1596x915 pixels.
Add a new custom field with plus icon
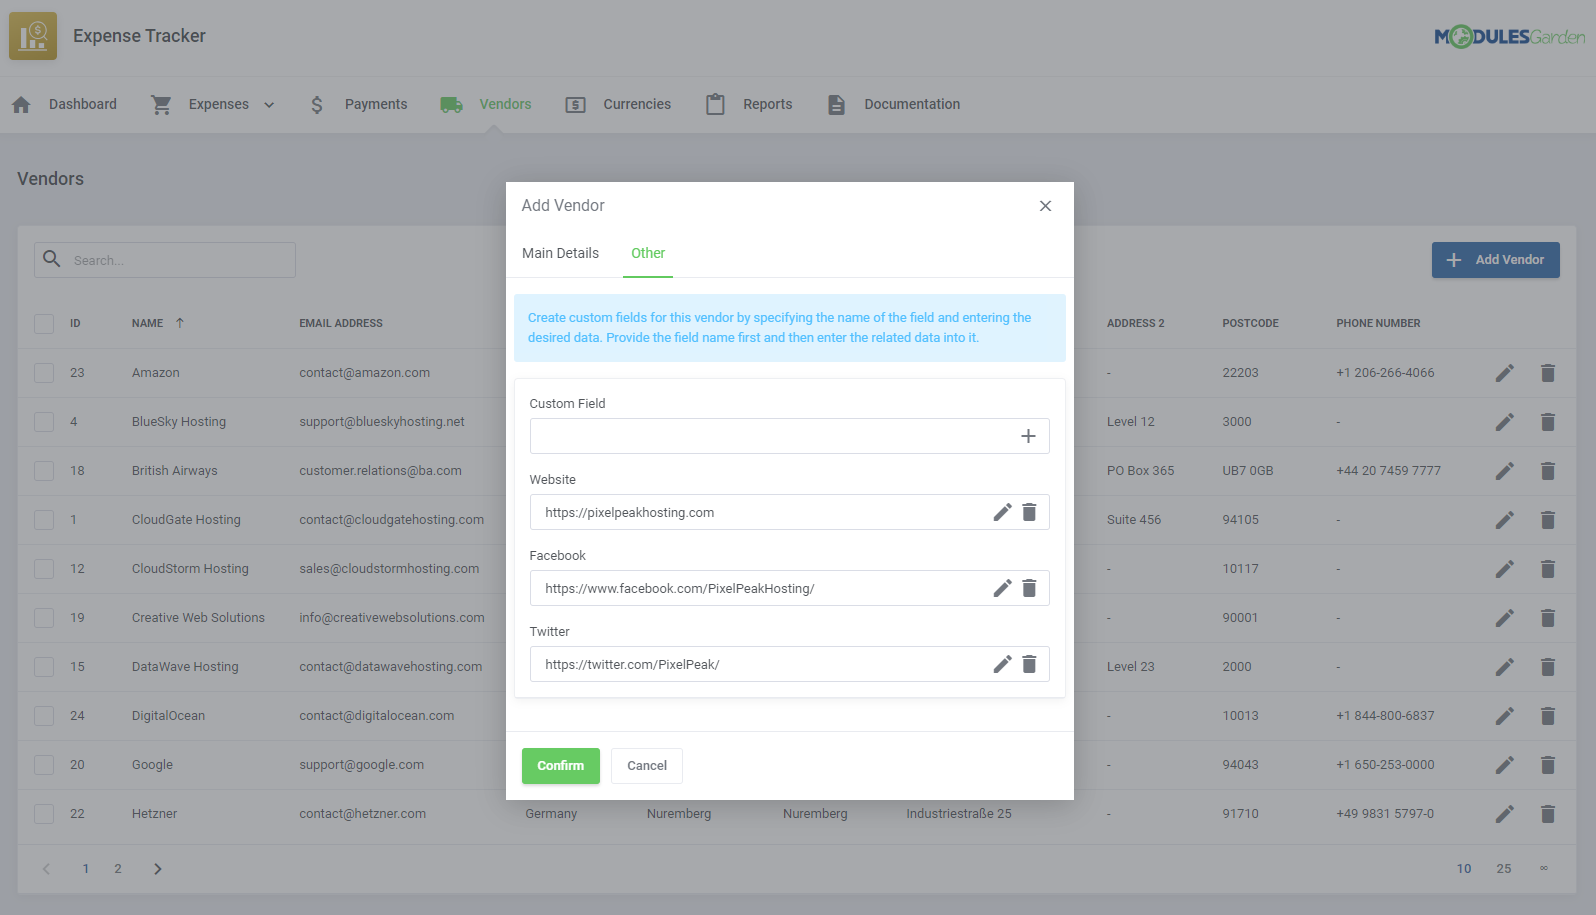[x=1028, y=436]
